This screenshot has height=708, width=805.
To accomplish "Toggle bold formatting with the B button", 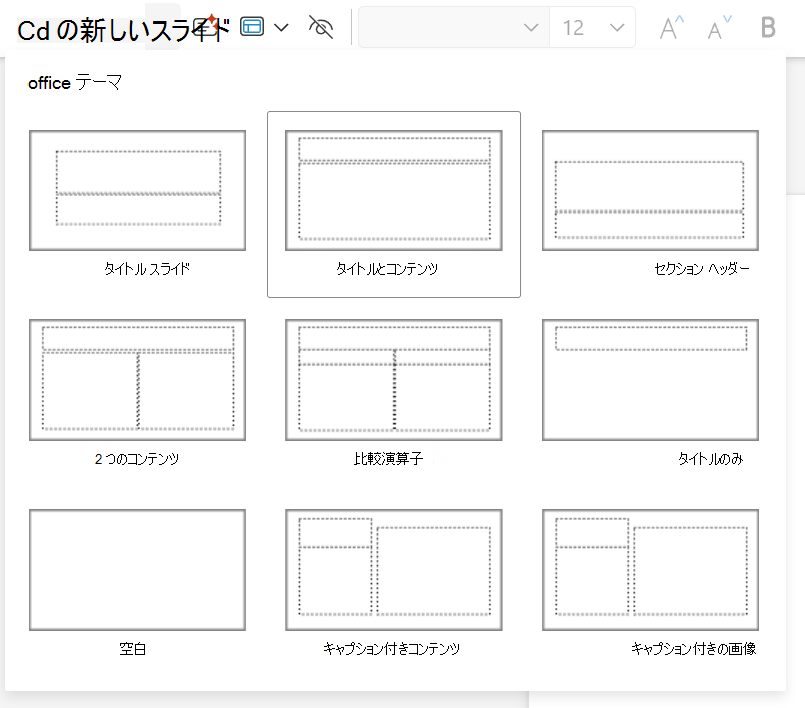I will (768, 27).
